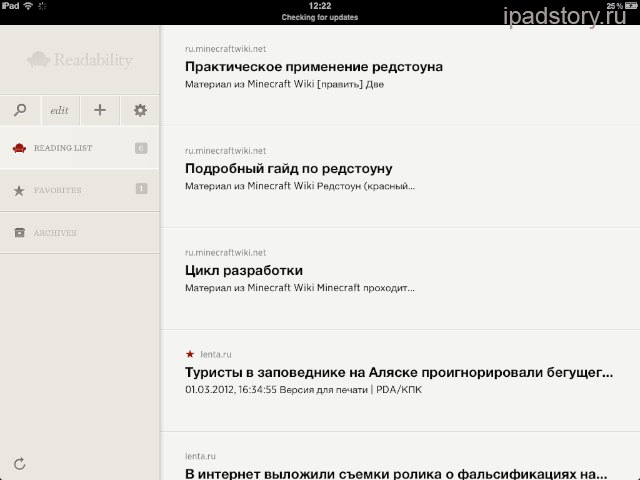The height and width of the screenshot is (480, 640).
Task: Click source label above 'Подробный гайд по редстоуну'
Action: point(225,151)
